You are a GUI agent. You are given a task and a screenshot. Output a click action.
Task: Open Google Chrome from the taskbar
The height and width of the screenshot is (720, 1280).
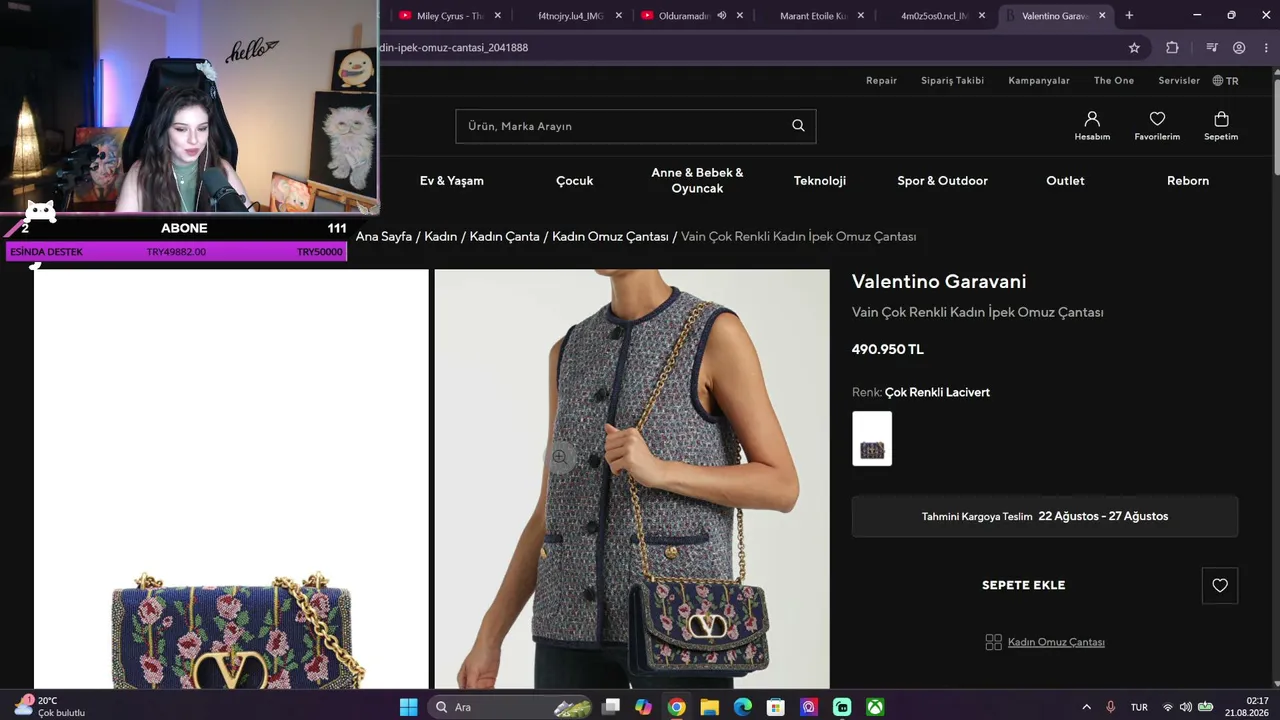coord(676,707)
